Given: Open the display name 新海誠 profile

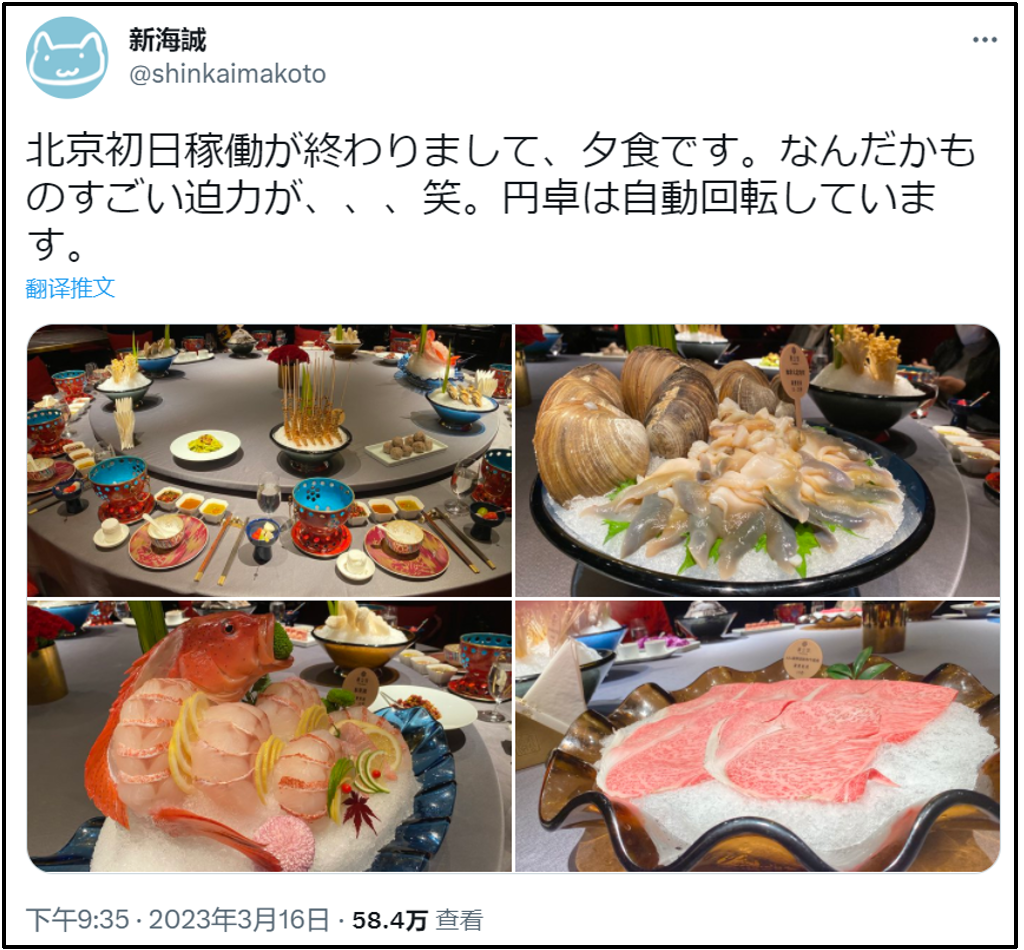Looking at the screenshot, I should pyautogui.click(x=167, y=40).
